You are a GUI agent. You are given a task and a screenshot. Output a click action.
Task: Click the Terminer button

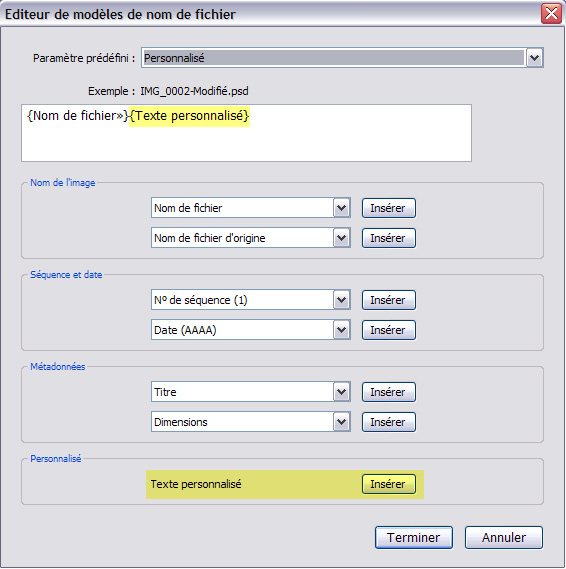coord(414,537)
